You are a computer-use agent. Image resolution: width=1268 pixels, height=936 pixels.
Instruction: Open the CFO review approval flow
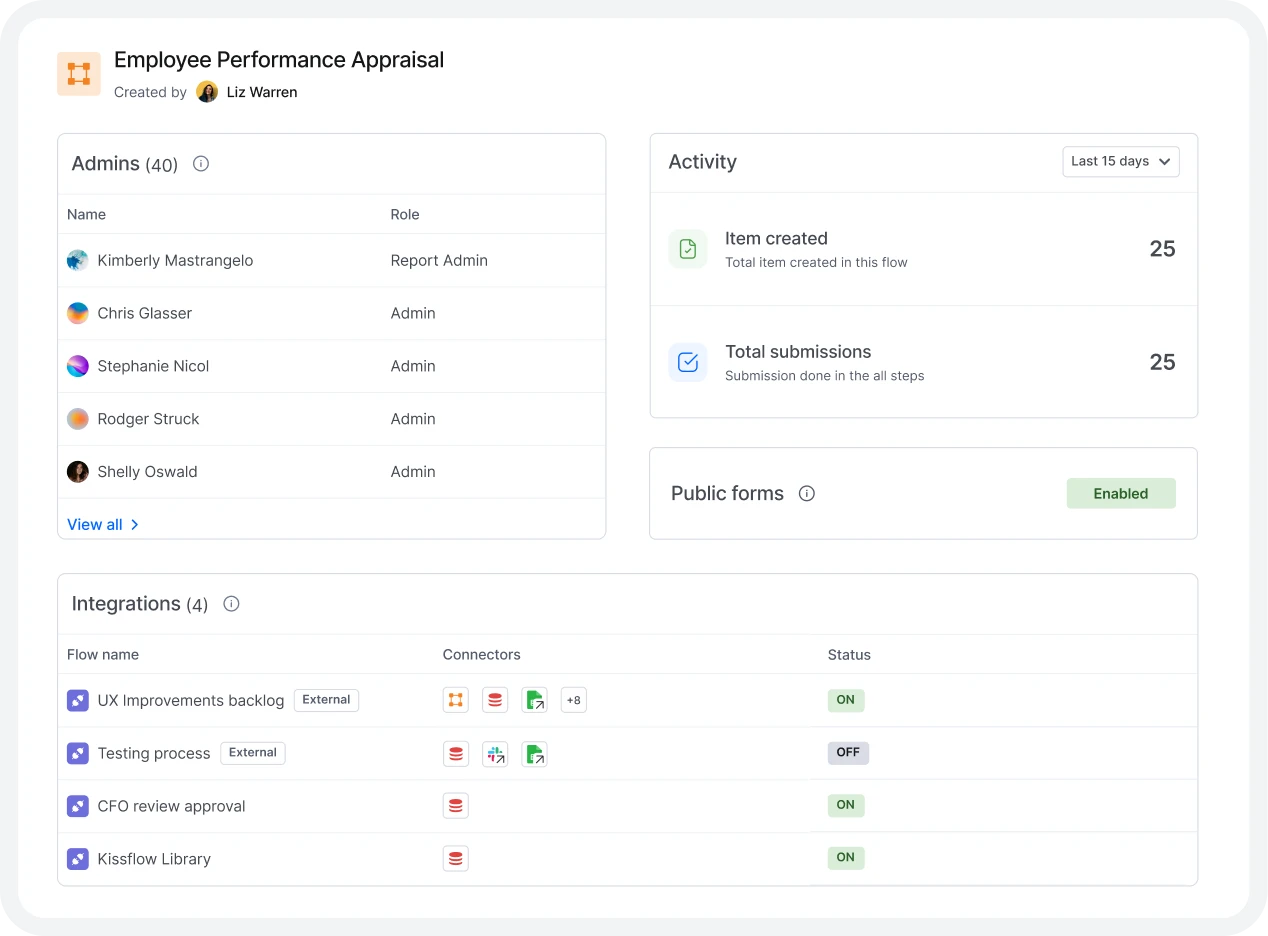click(x=171, y=806)
